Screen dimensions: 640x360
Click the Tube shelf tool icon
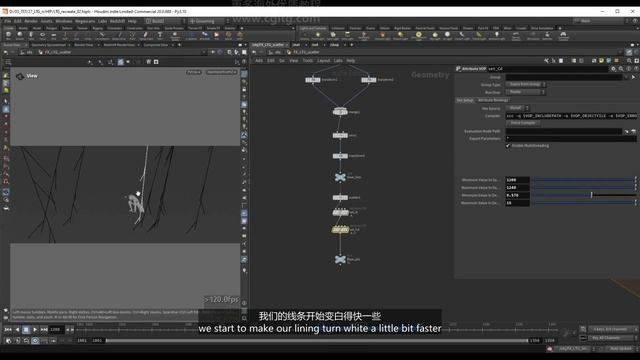(x=31, y=36)
